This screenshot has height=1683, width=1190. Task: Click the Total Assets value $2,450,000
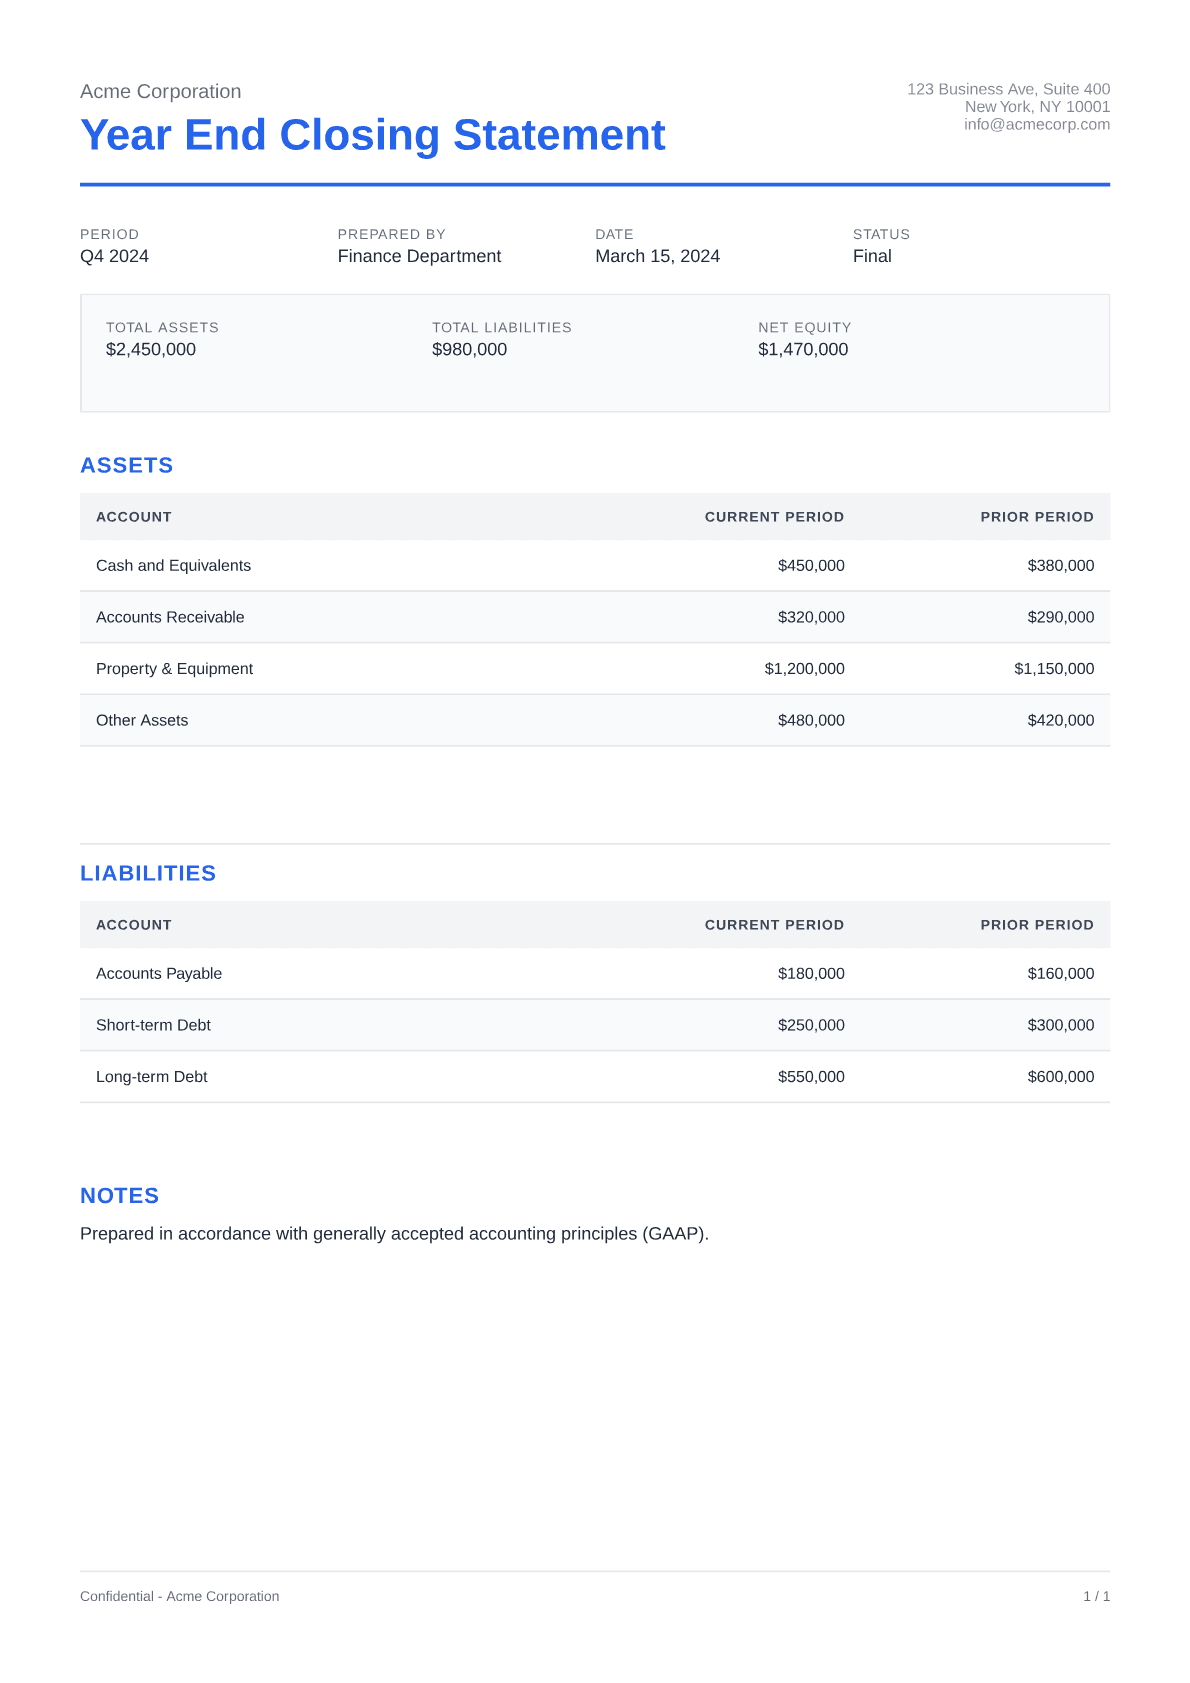click(151, 350)
